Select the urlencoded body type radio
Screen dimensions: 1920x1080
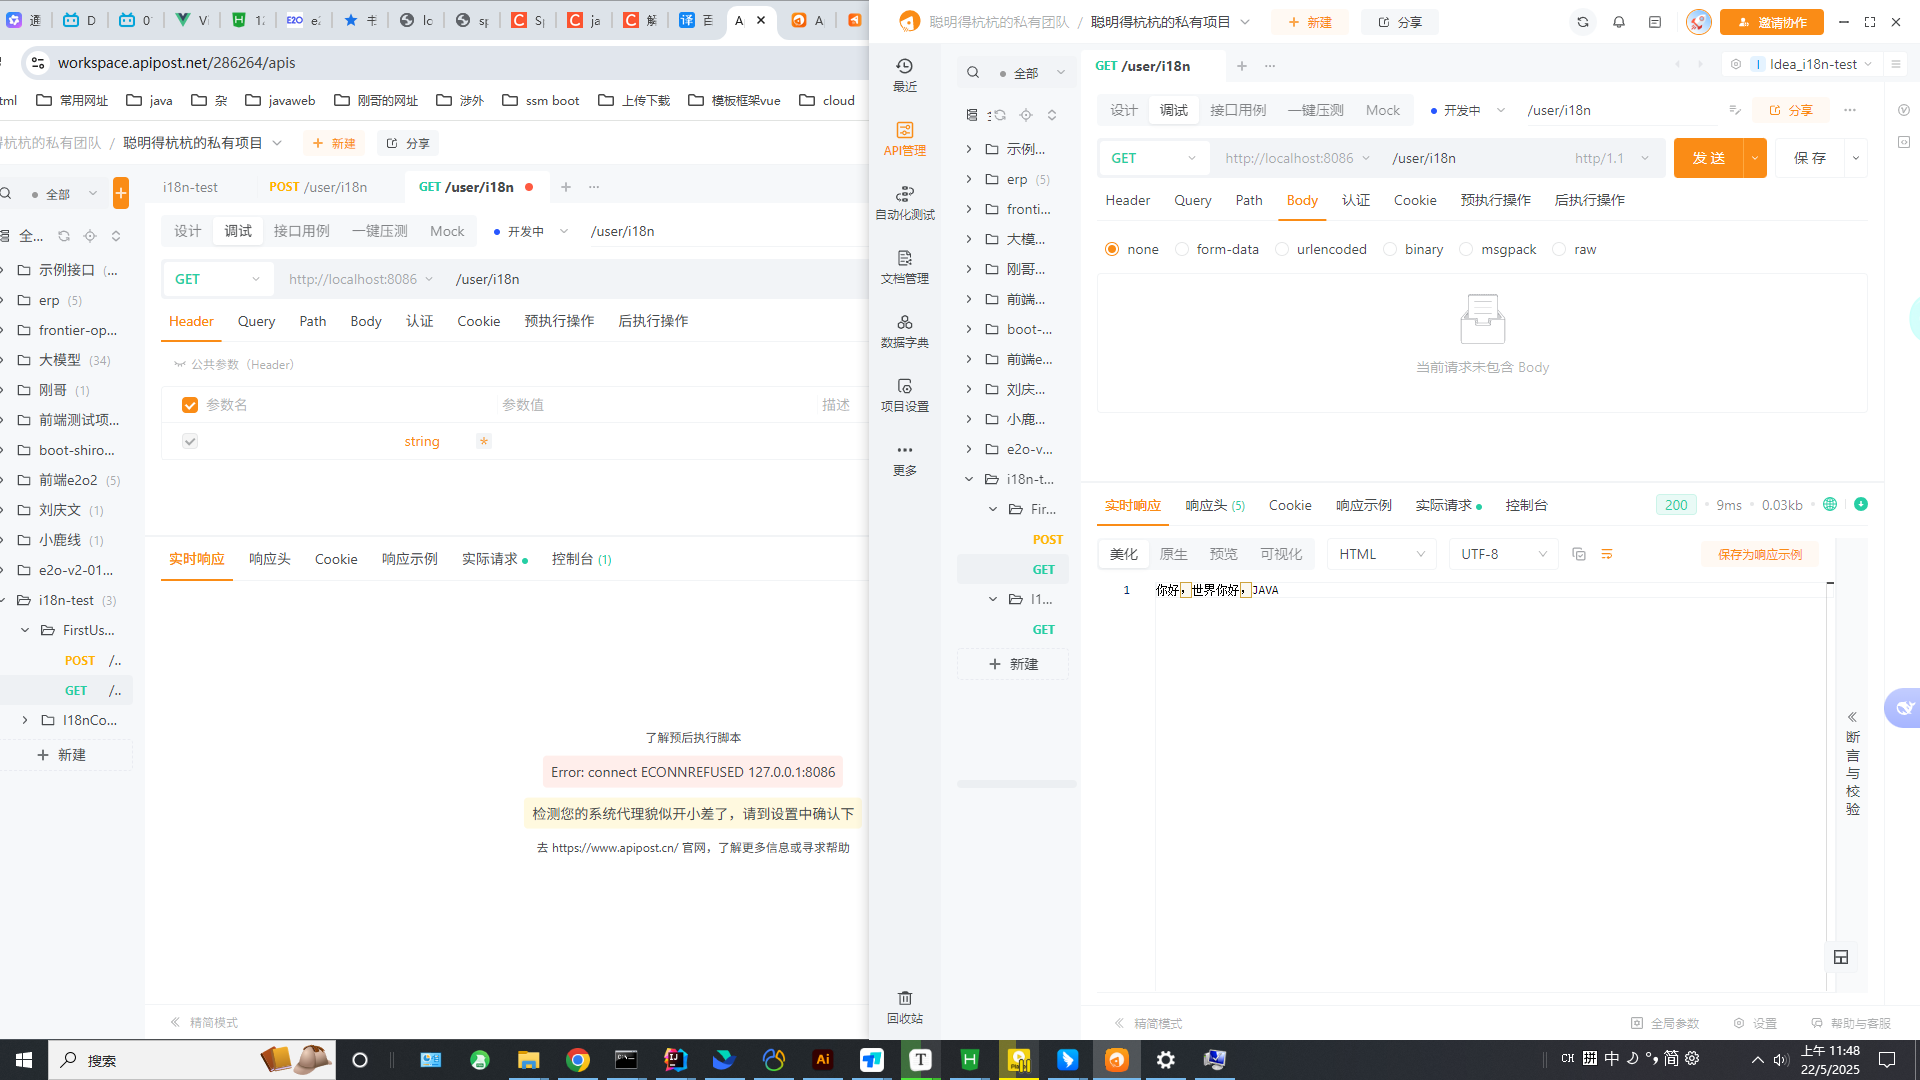[1282, 249]
